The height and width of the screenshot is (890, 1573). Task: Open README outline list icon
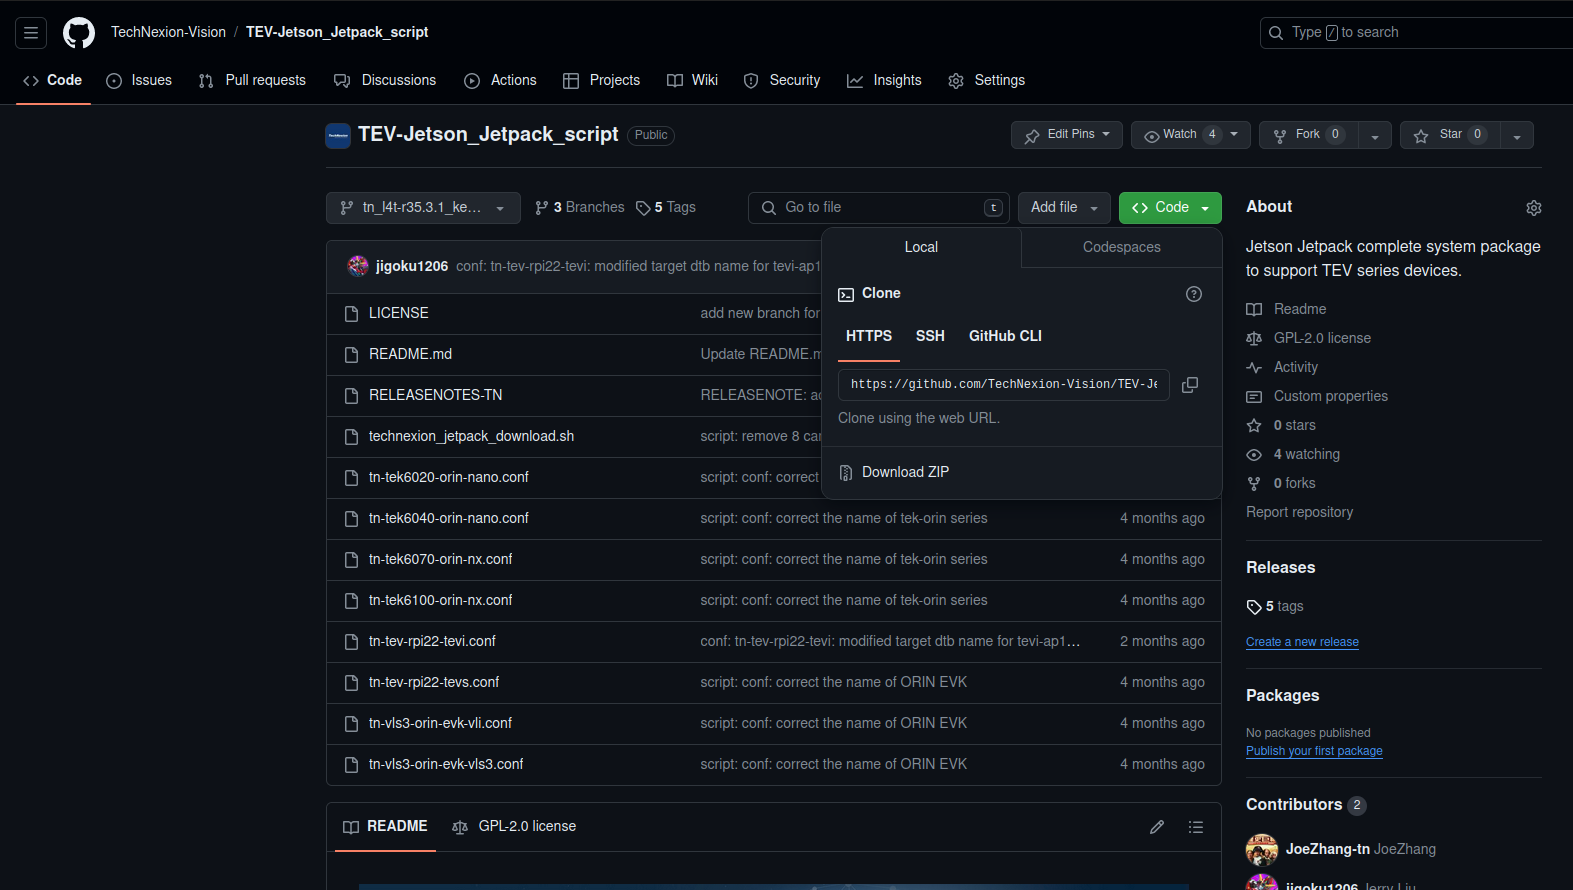coord(1196,827)
